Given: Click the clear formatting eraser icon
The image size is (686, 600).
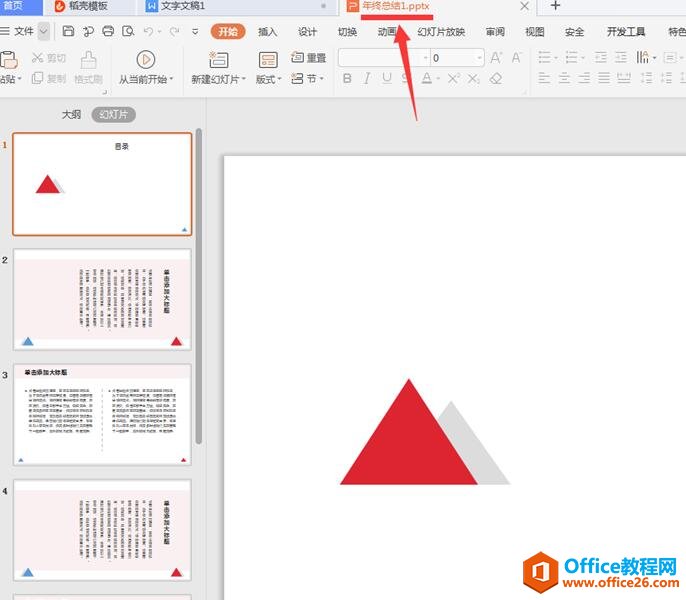Looking at the screenshot, I should pos(496,79).
